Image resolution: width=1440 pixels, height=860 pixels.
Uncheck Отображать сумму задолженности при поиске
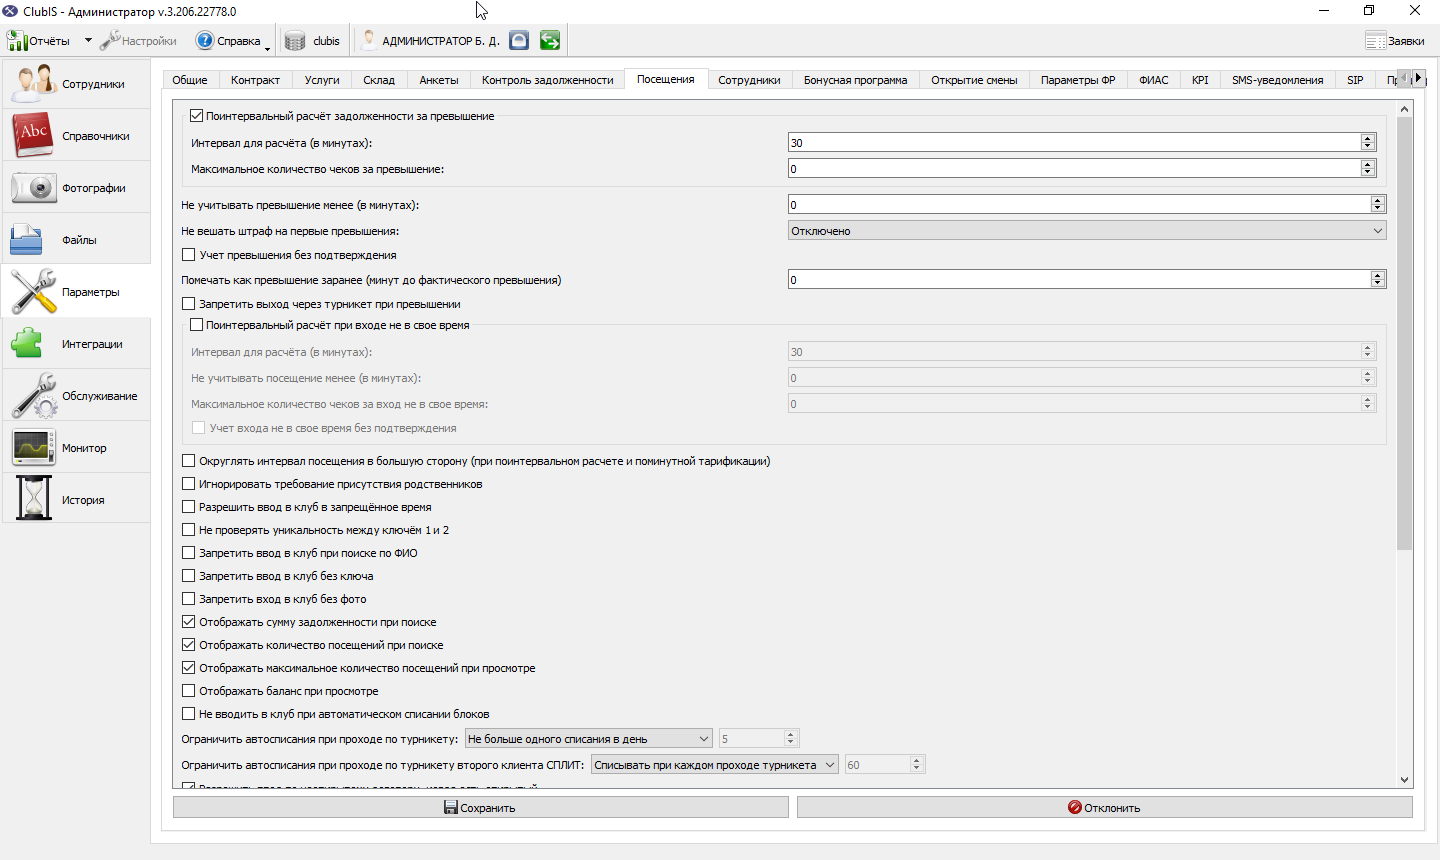click(x=189, y=622)
